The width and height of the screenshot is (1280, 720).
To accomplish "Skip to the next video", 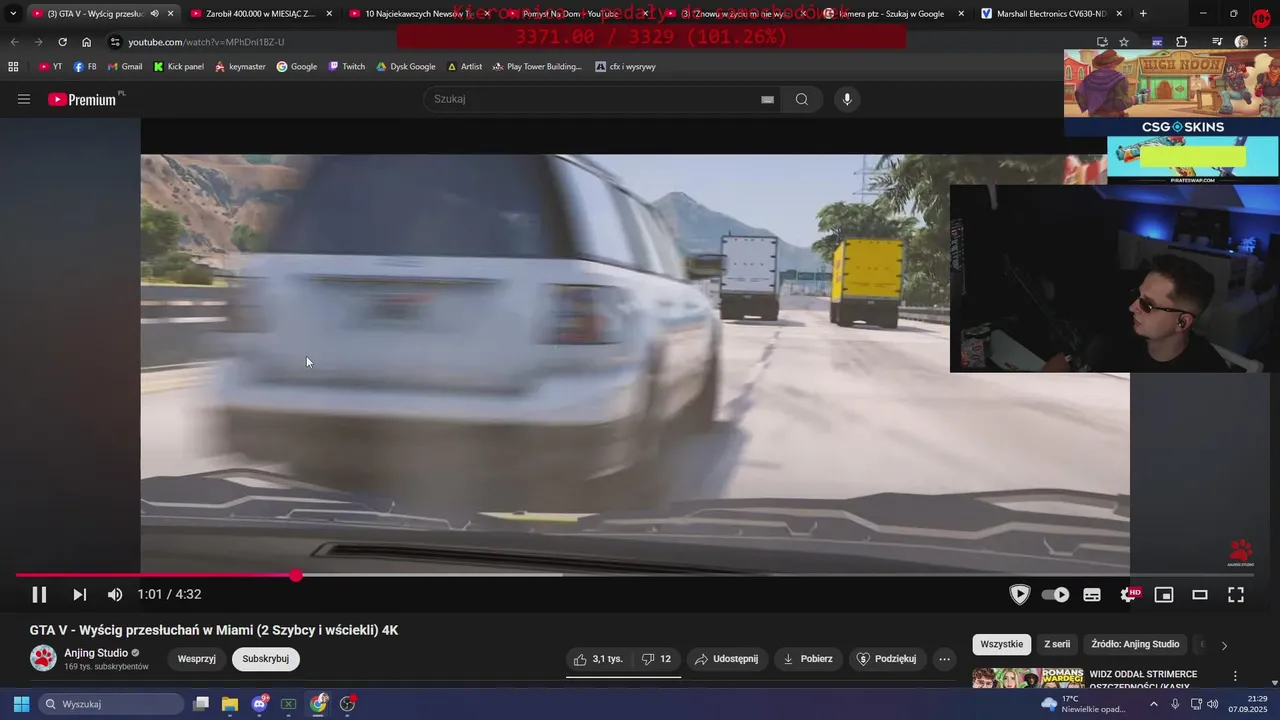I will [x=79, y=594].
